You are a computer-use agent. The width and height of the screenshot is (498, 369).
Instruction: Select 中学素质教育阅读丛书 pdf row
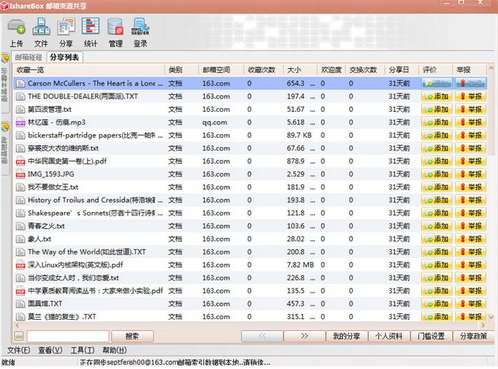coord(250,291)
